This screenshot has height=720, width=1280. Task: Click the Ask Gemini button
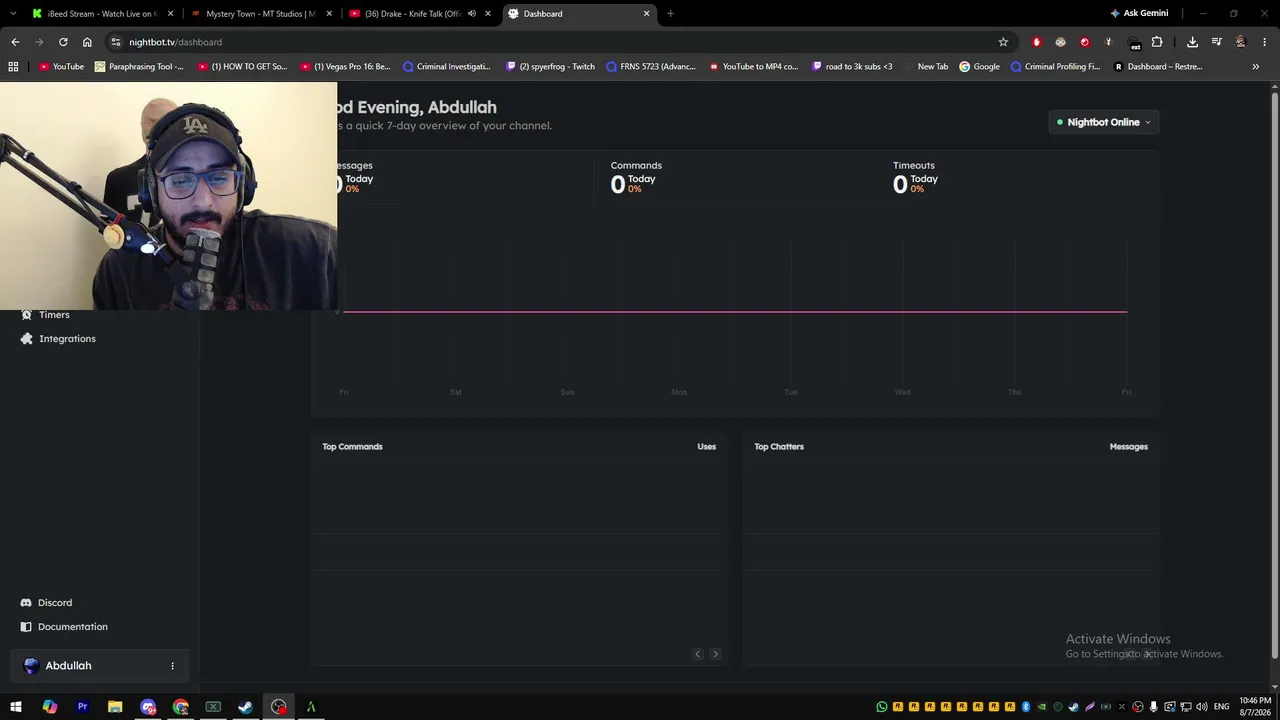1138,14
